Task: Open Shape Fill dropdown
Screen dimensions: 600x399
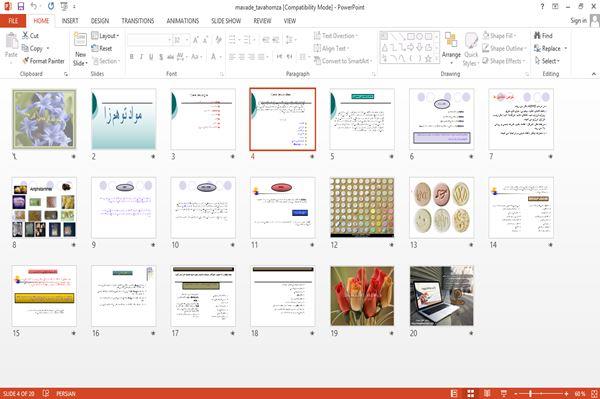Action: coord(499,36)
